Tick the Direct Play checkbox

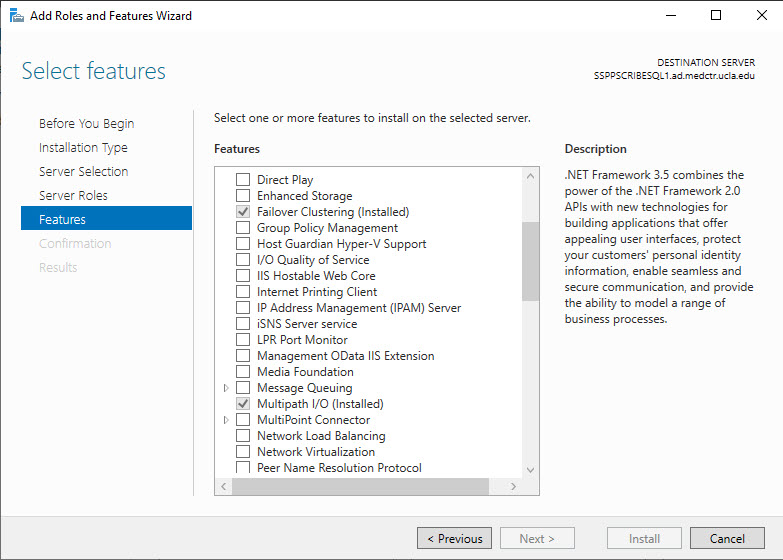[x=243, y=180]
